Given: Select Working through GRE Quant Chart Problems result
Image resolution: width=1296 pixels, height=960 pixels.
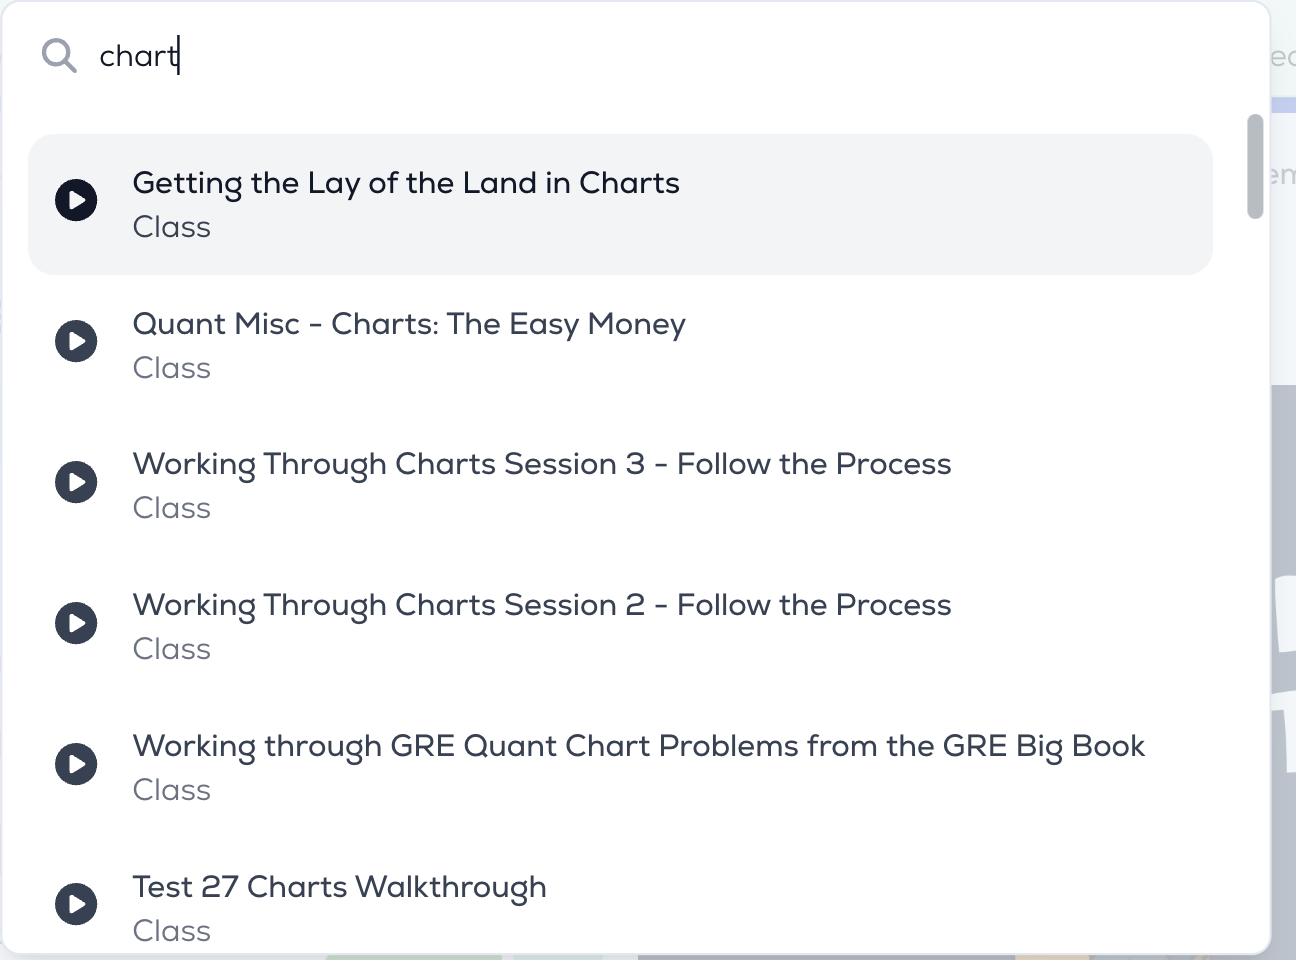Looking at the screenshot, I should click(620, 768).
